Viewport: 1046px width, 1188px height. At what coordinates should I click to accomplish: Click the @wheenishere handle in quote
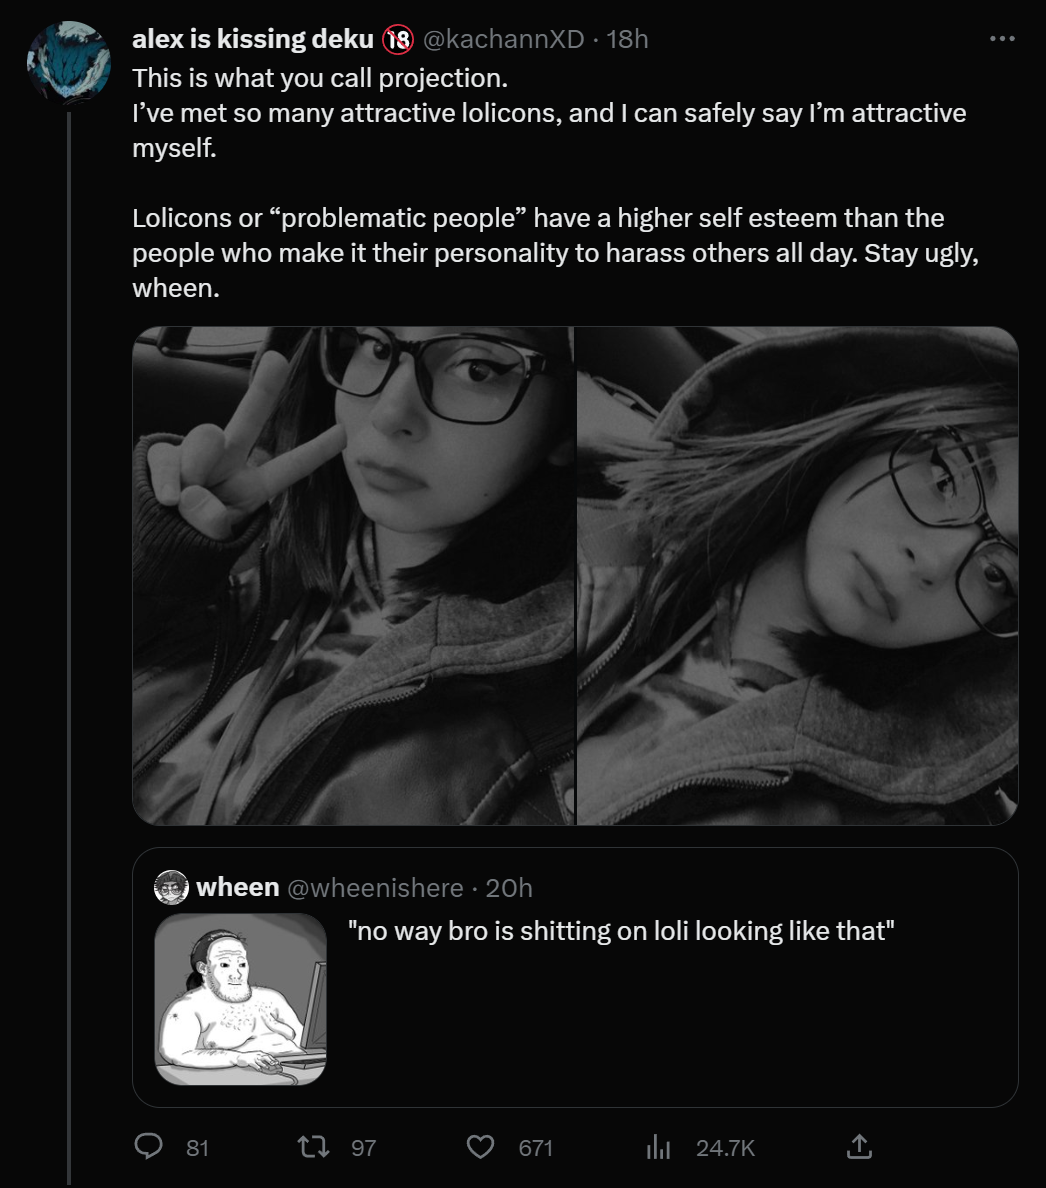click(375, 887)
